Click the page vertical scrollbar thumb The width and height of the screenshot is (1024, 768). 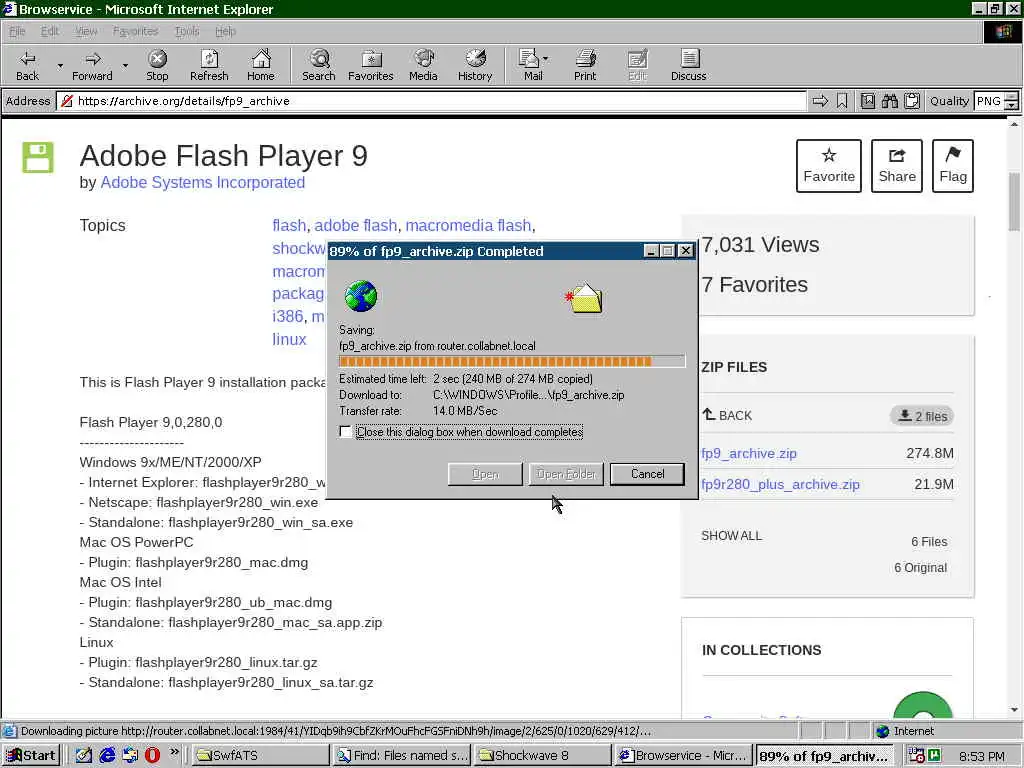1014,202
